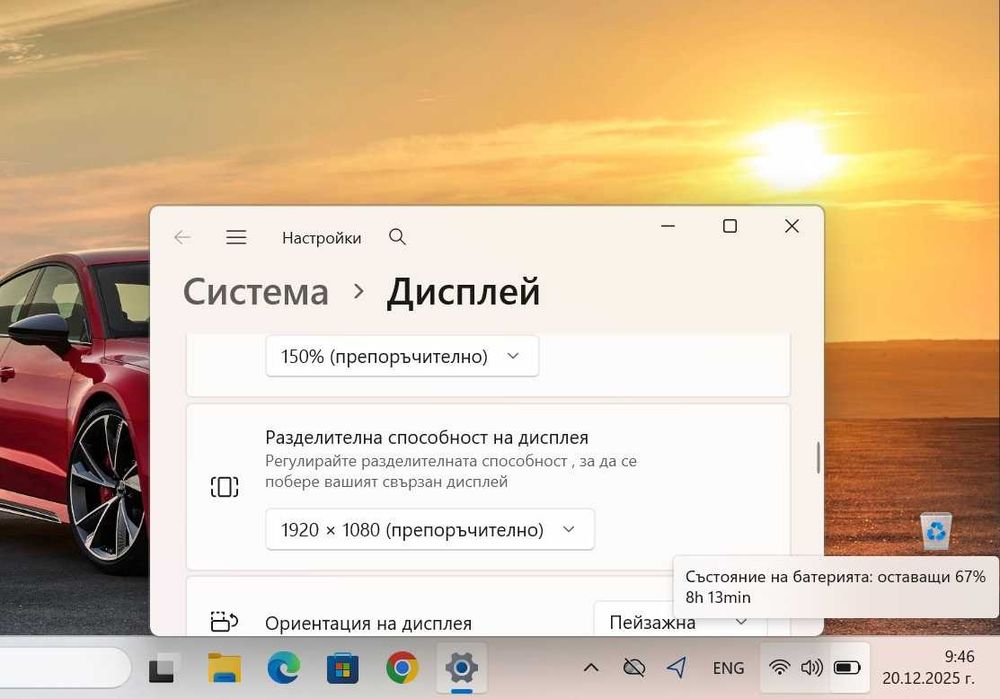The width and height of the screenshot is (1000, 699).
Task: Click the Система breadcrumb link
Action: click(256, 292)
